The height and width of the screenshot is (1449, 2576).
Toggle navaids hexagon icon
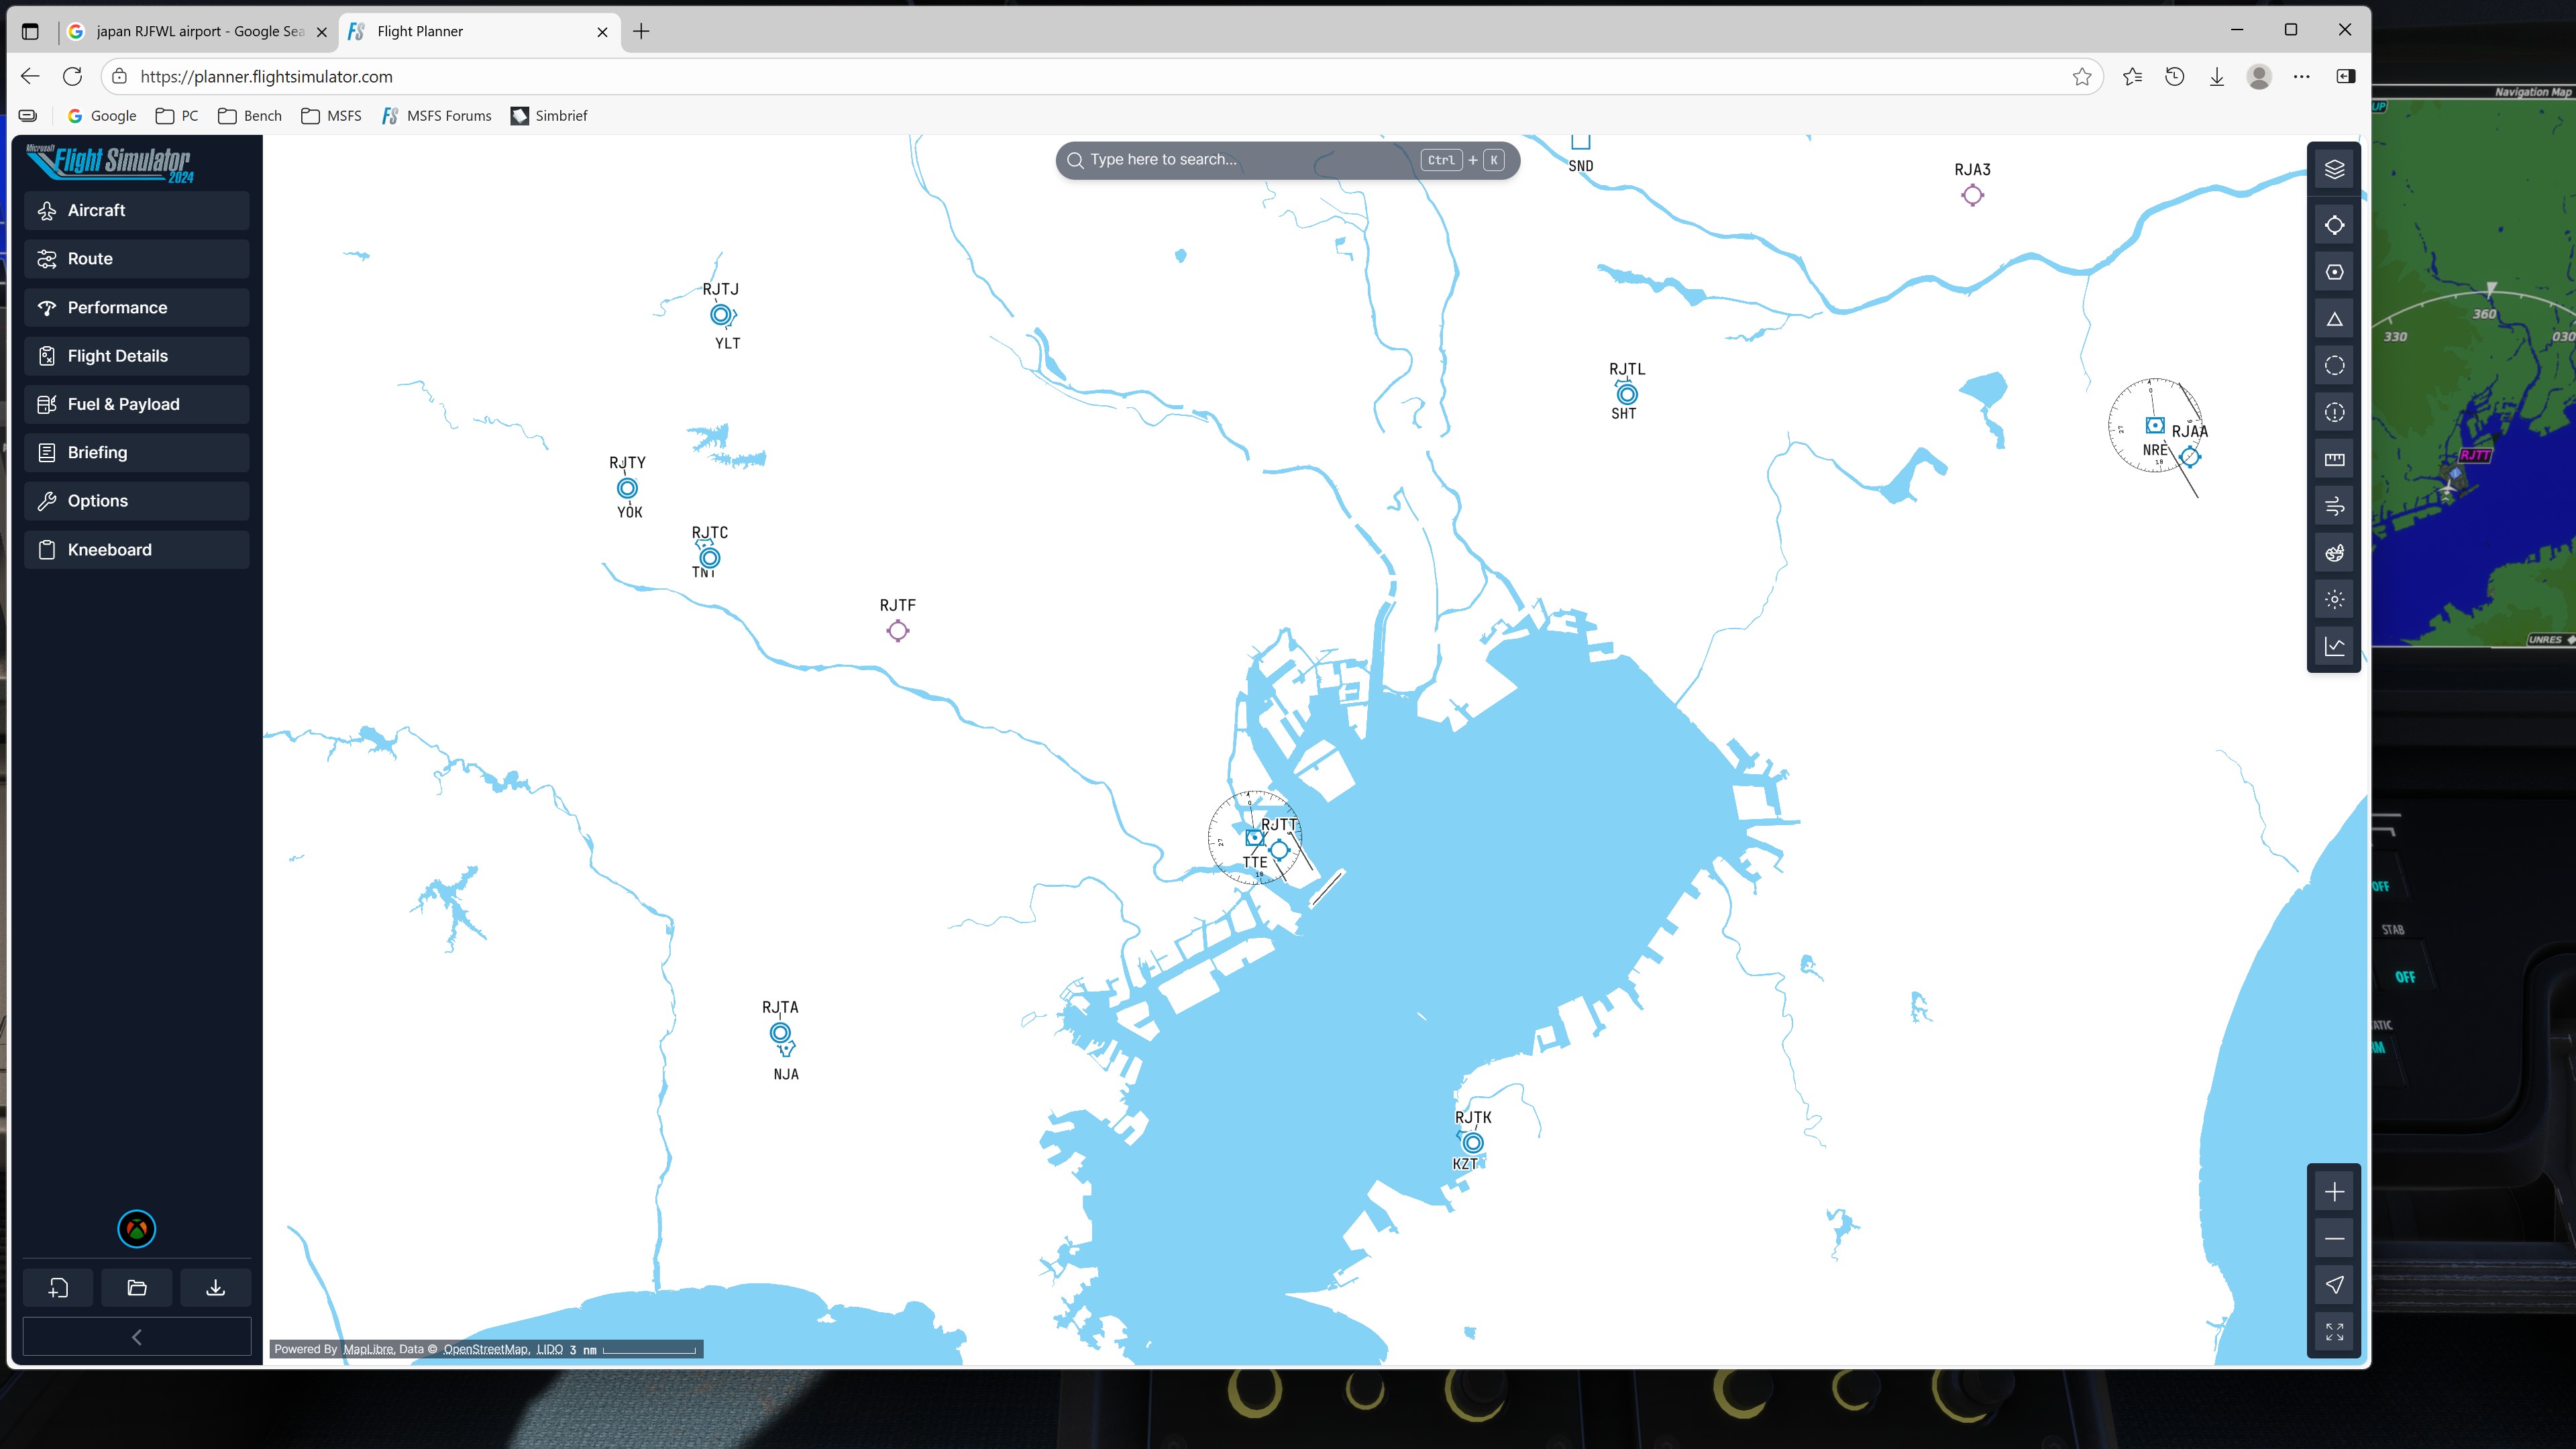[x=2334, y=272]
